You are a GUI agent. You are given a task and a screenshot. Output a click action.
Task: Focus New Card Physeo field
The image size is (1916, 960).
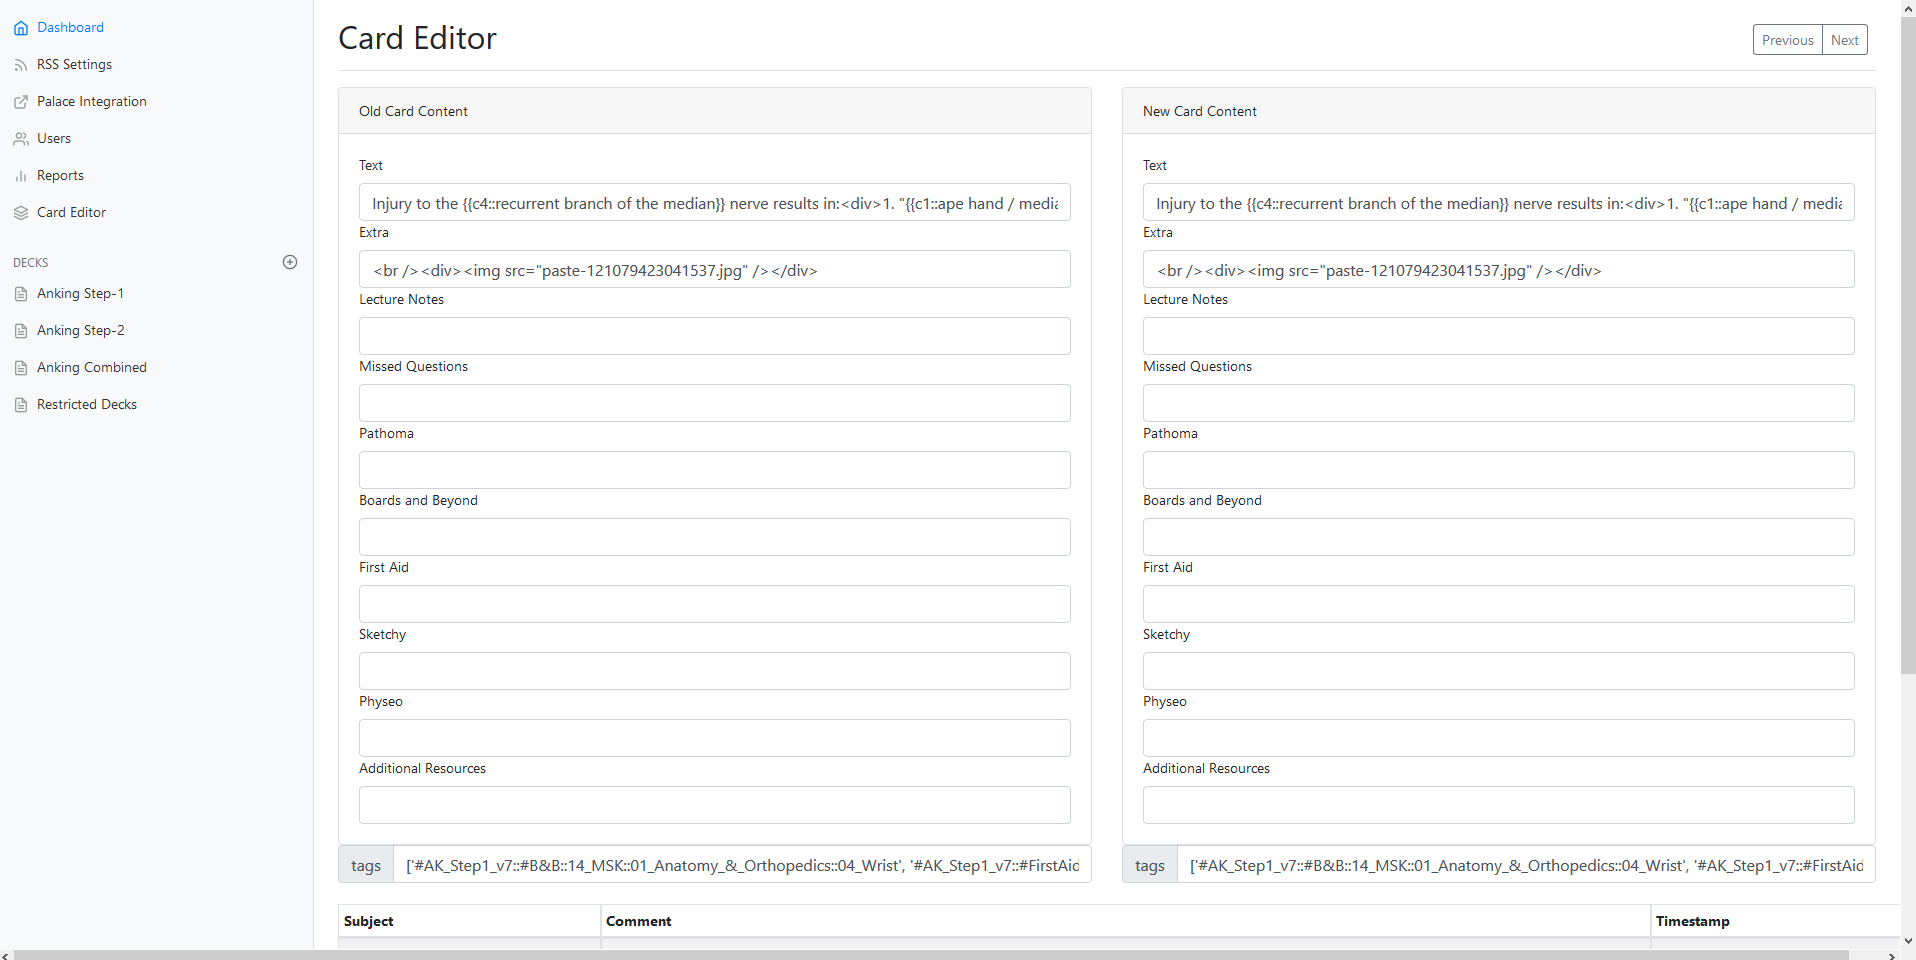tap(1498, 739)
